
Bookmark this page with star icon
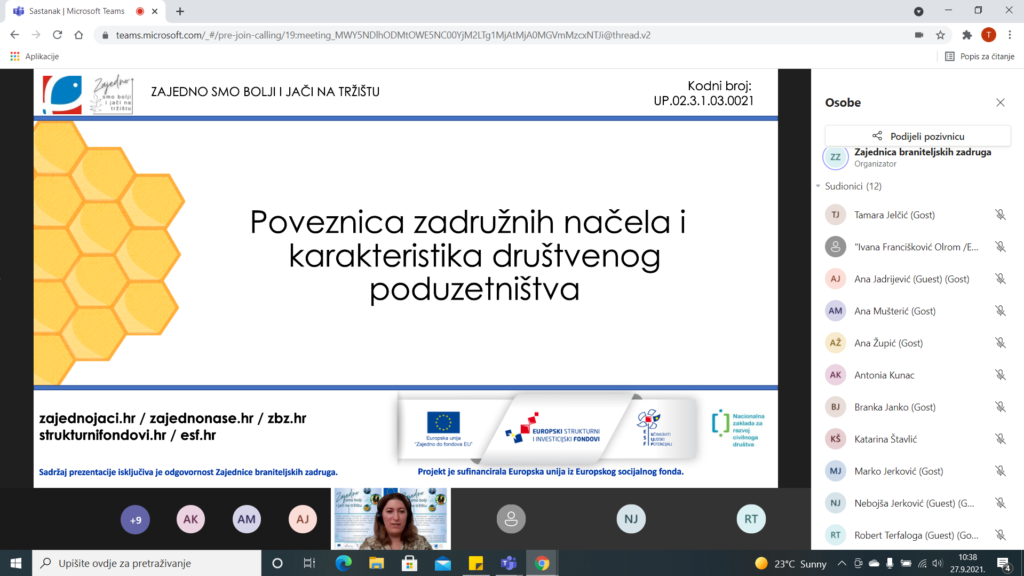tap(941, 34)
